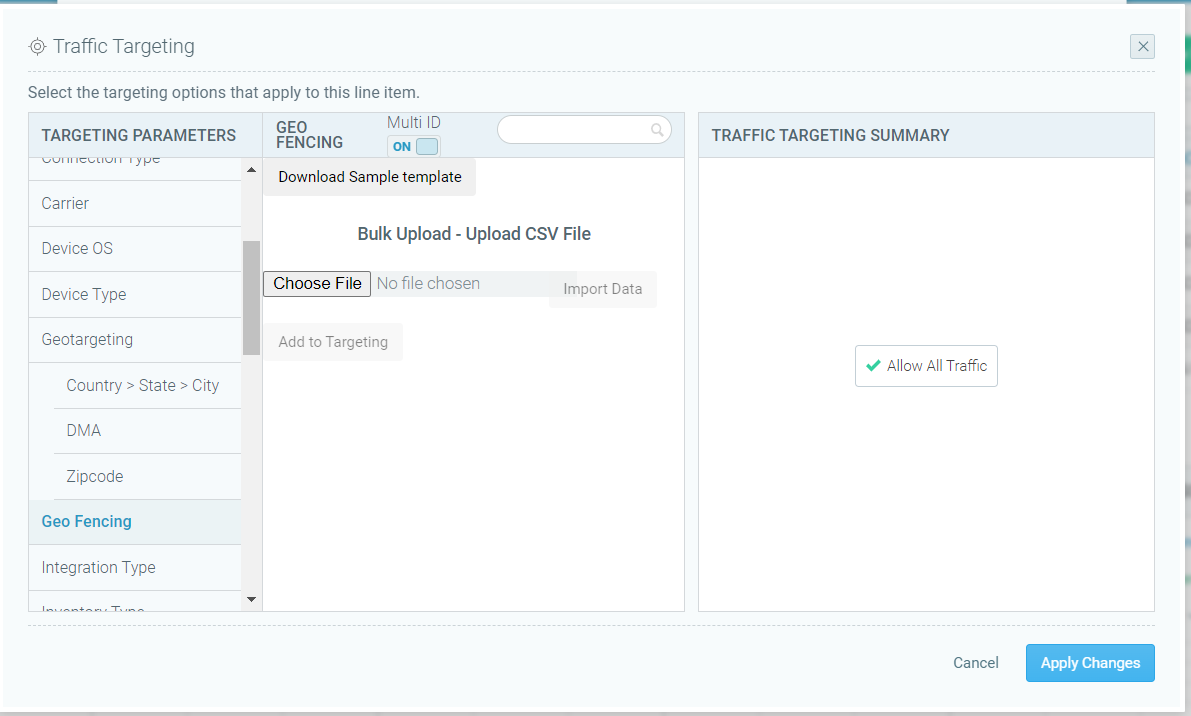
Task: Select Geo Fencing parameter
Action: point(135,522)
